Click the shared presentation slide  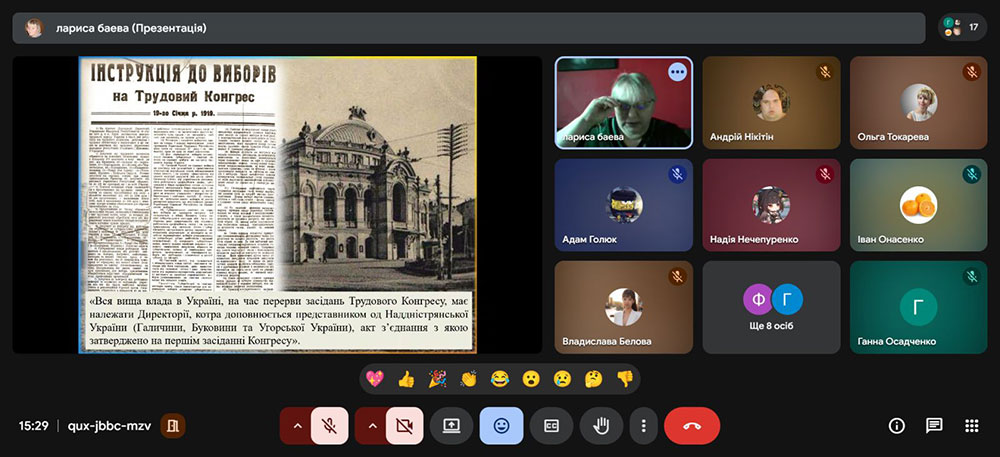[x=278, y=204]
